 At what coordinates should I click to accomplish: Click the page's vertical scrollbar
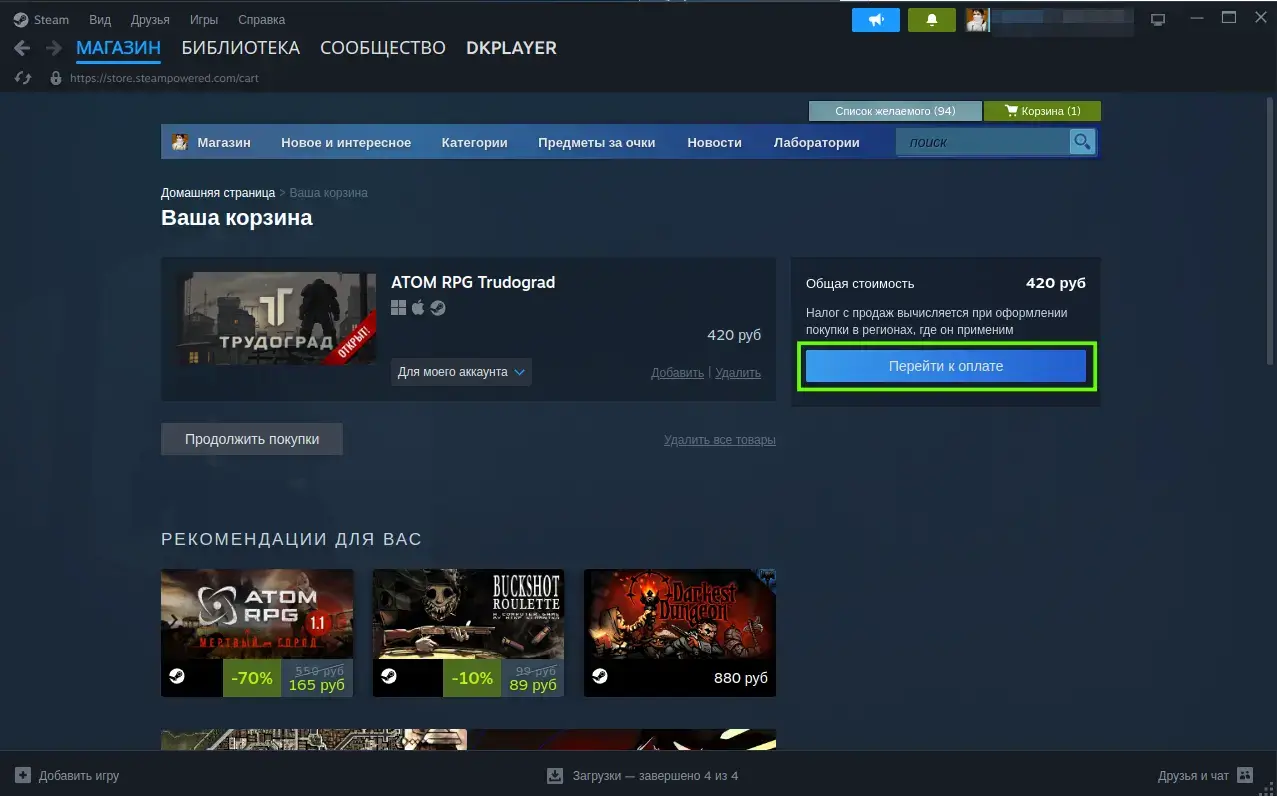click(1270, 230)
